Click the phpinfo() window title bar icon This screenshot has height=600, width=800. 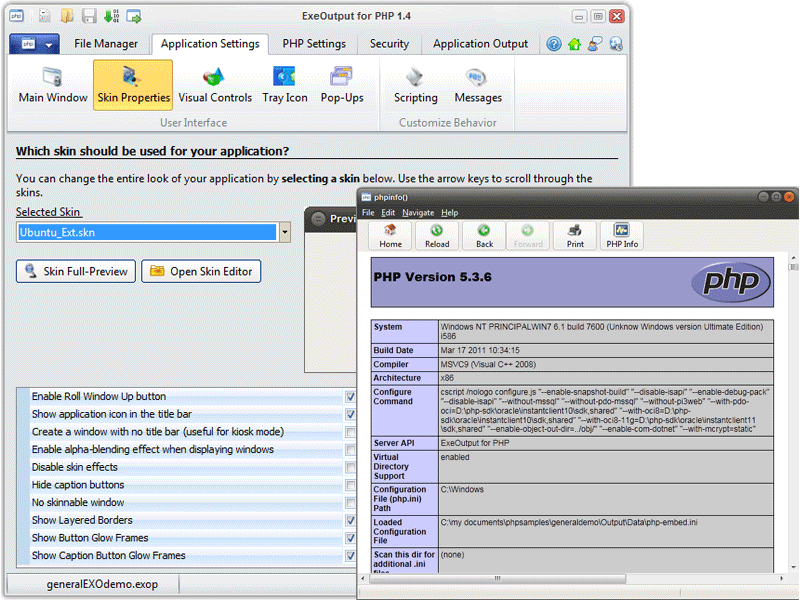pos(366,197)
